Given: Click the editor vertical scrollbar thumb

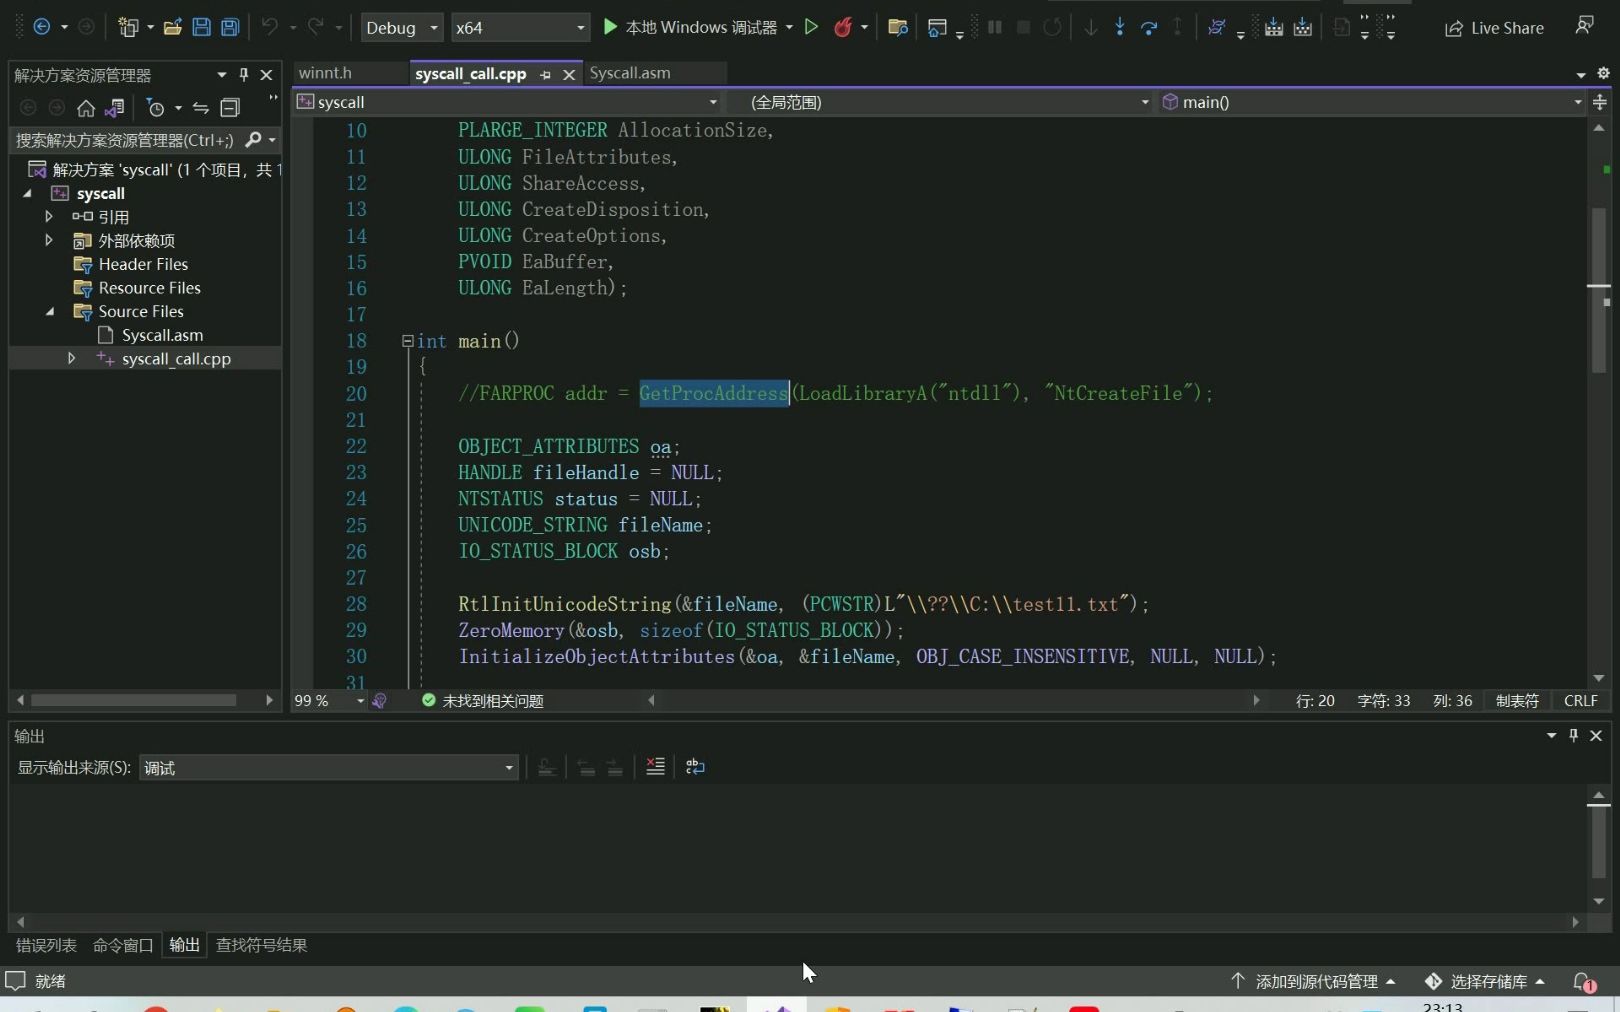Looking at the screenshot, I should 1598,289.
